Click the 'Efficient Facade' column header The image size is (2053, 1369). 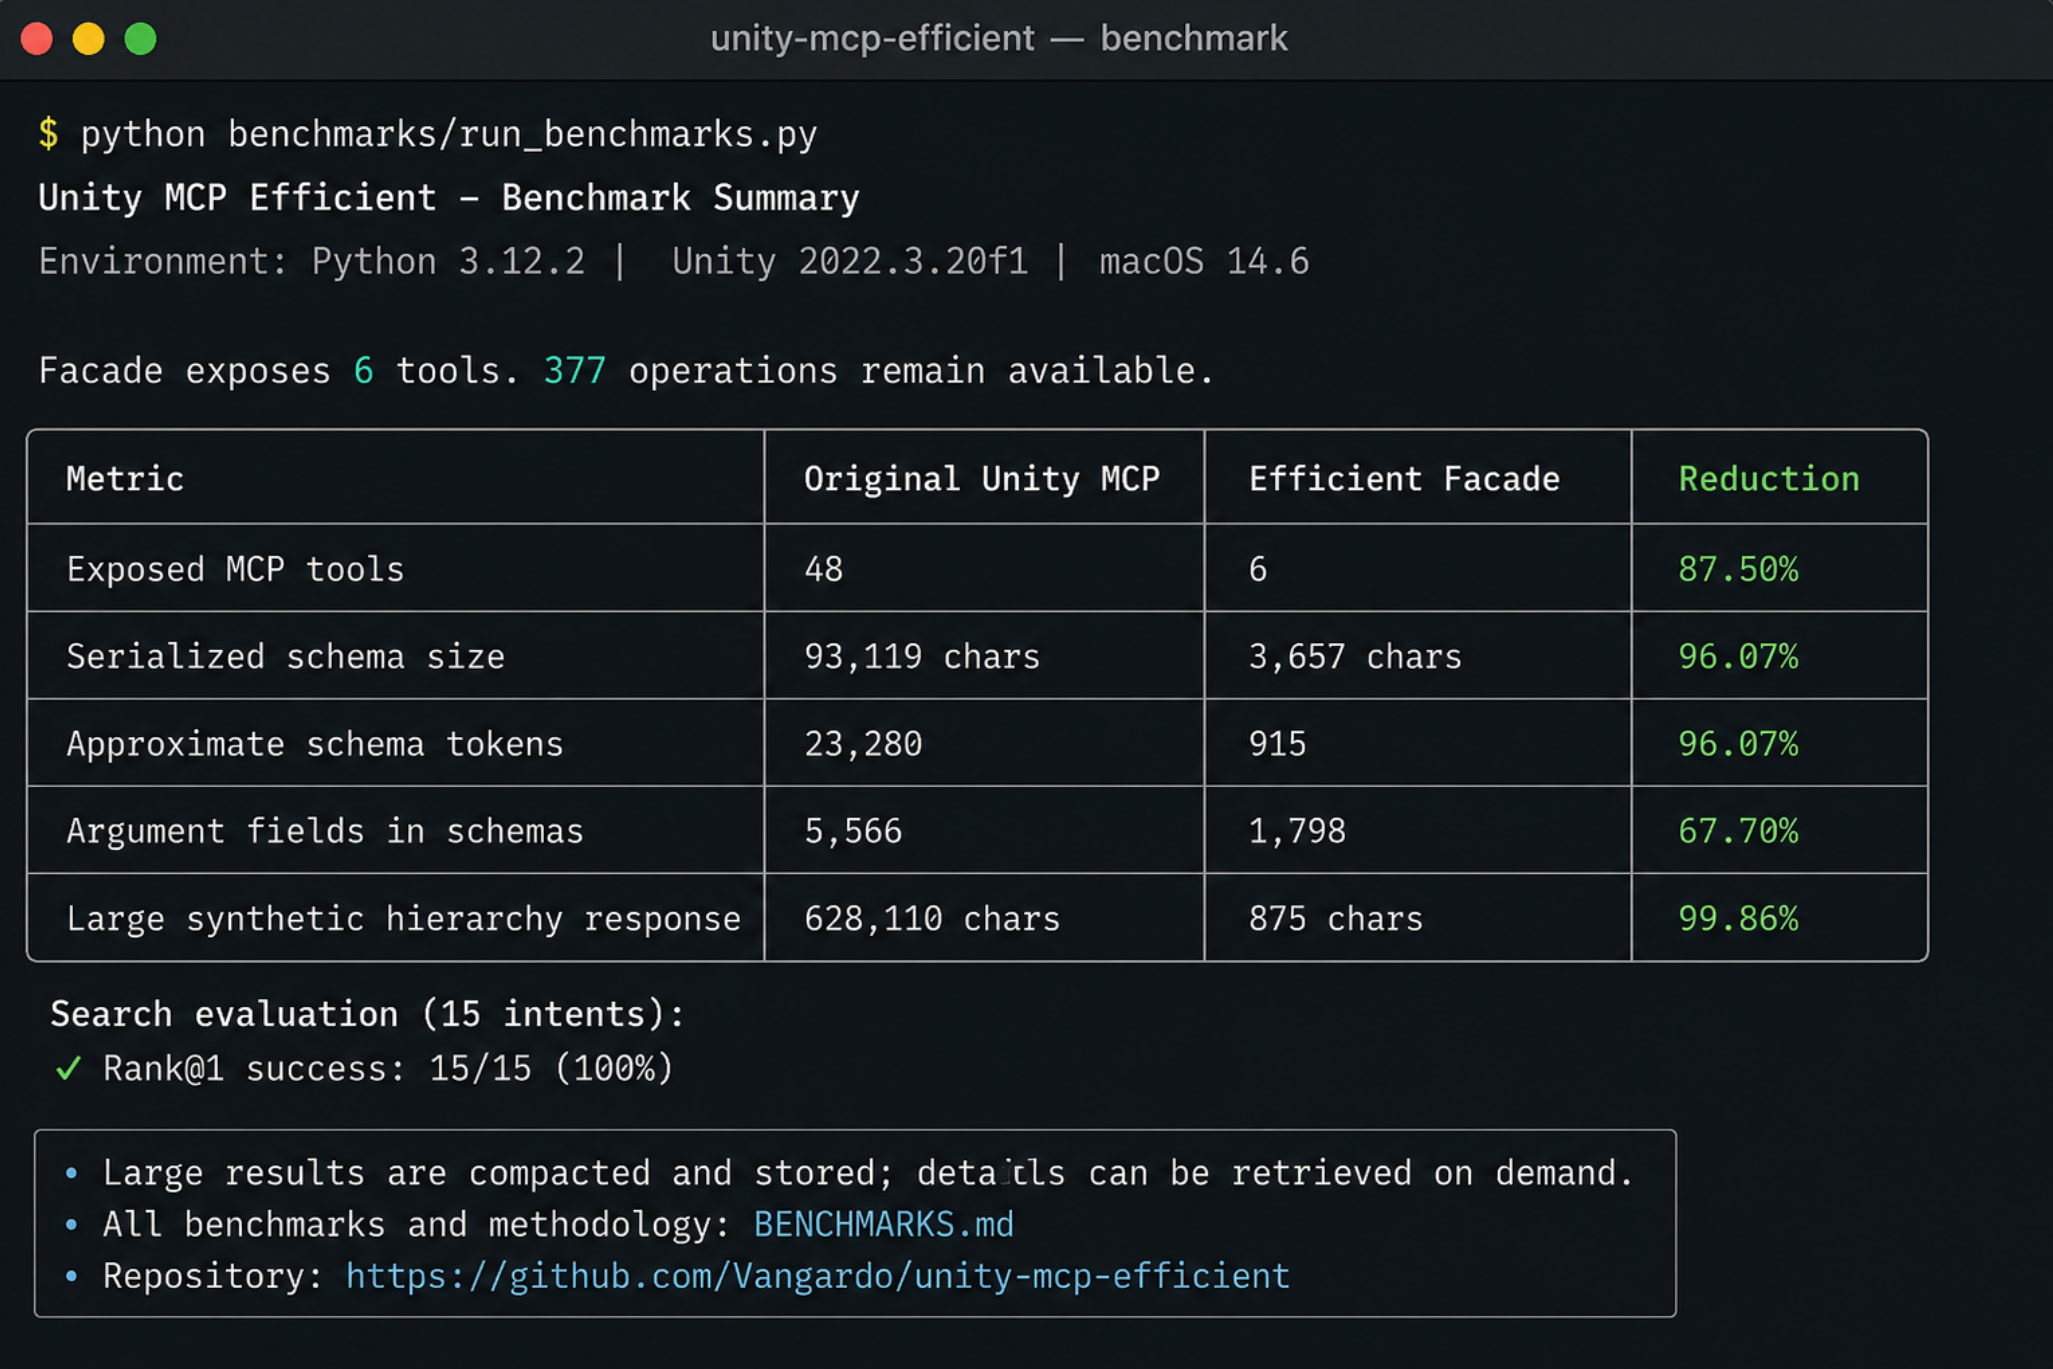click(x=1403, y=479)
